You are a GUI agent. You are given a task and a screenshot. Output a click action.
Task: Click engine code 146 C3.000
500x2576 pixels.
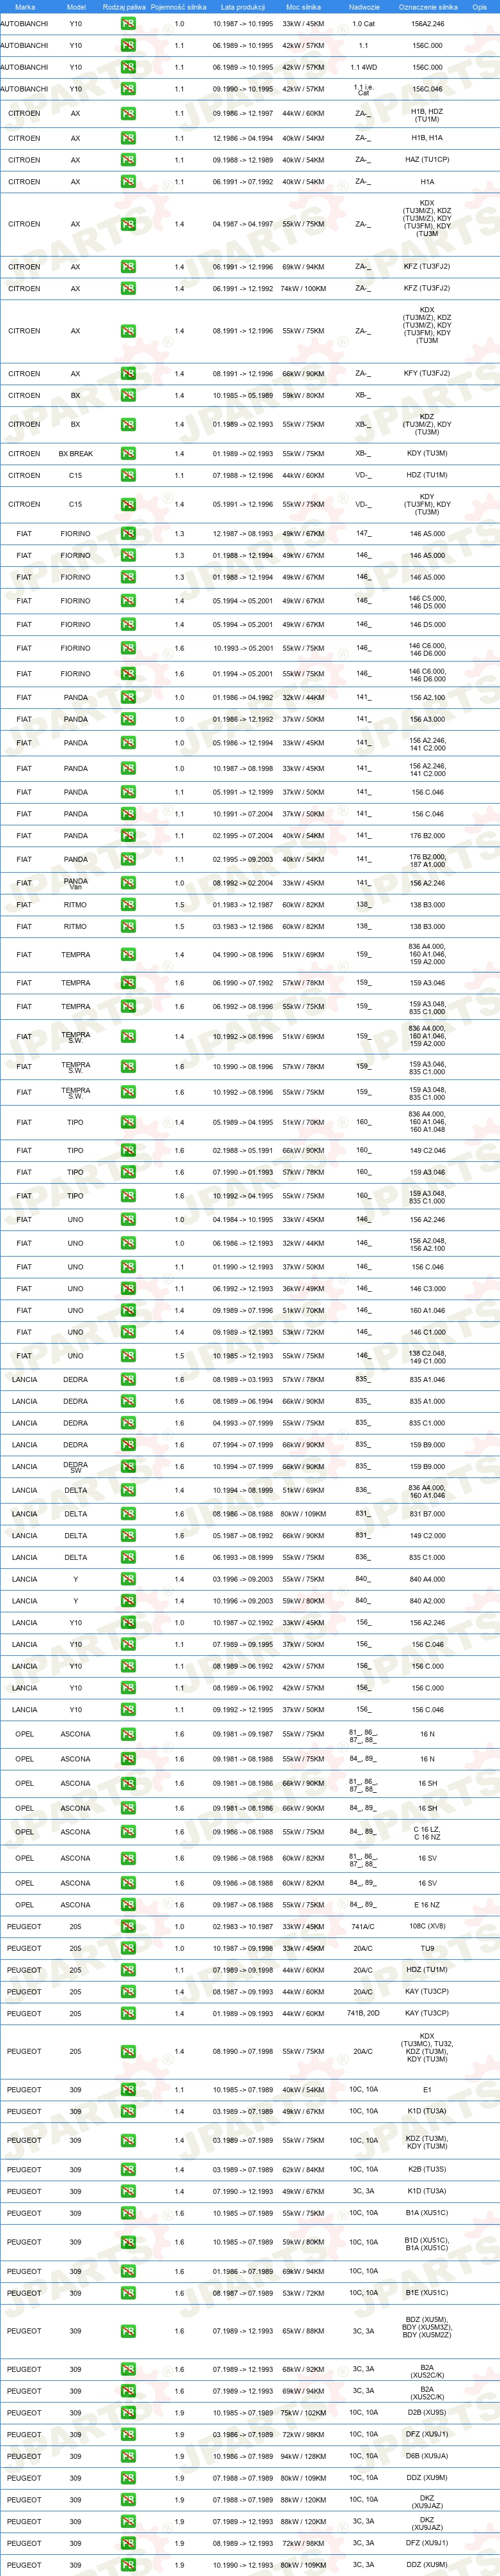point(428,1289)
